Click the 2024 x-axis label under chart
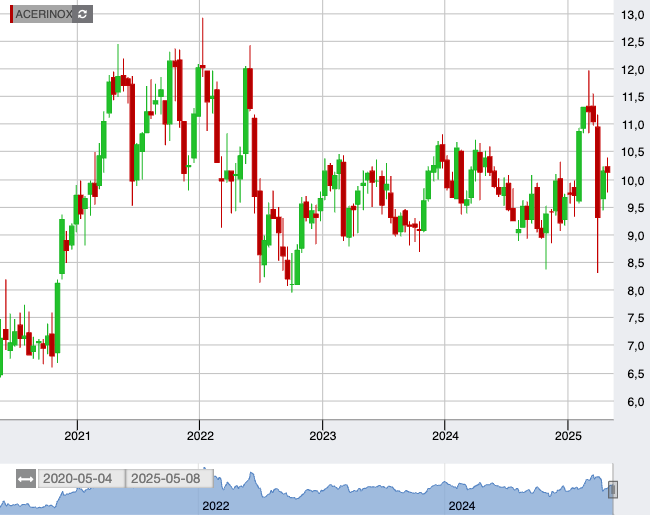Screen dimensions: 651x518 click(x=445, y=436)
